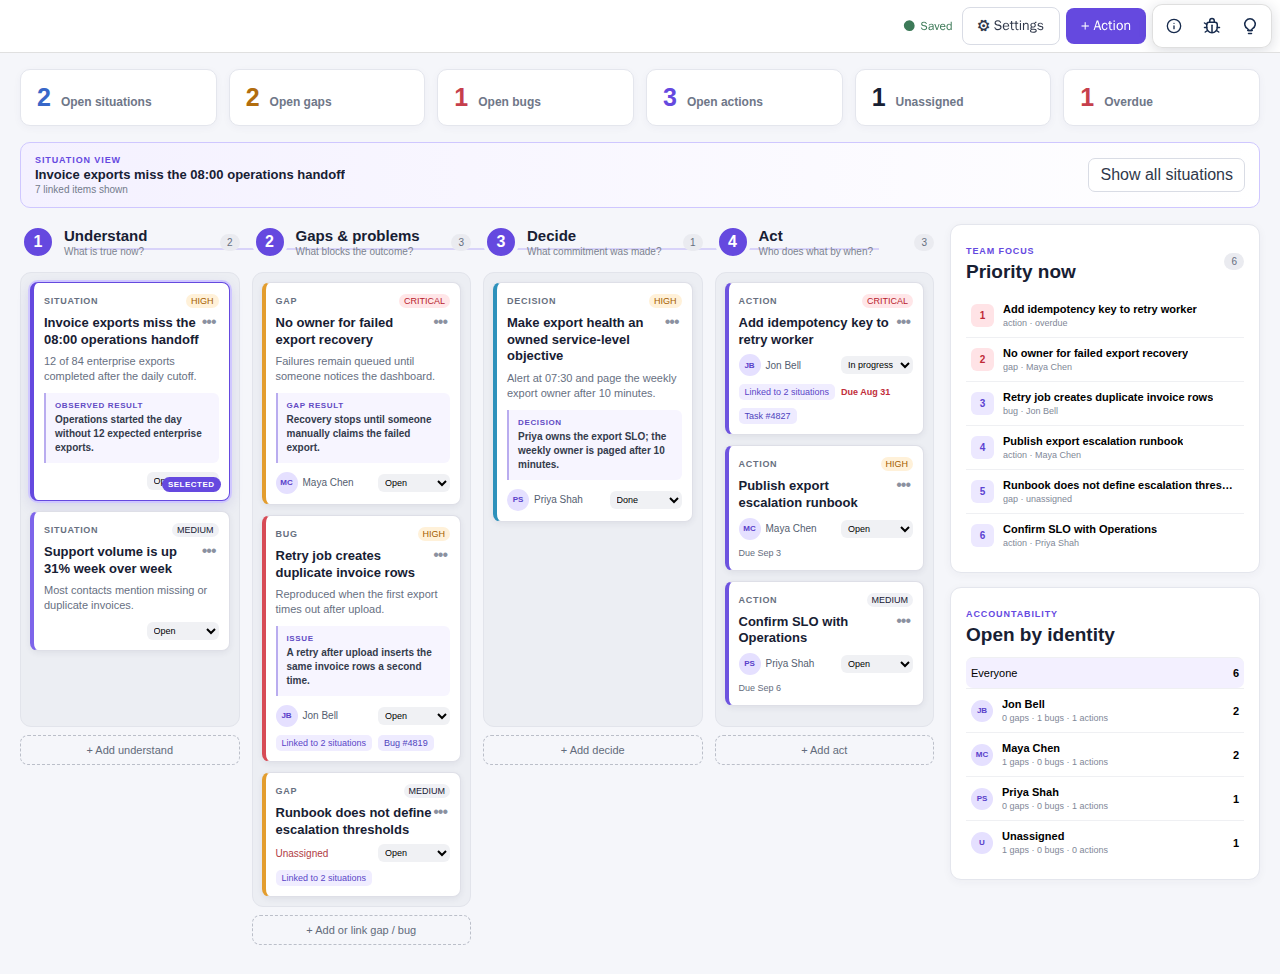
Task: Open more menu on Confirm SLO action card
Action: click(904, 621)
